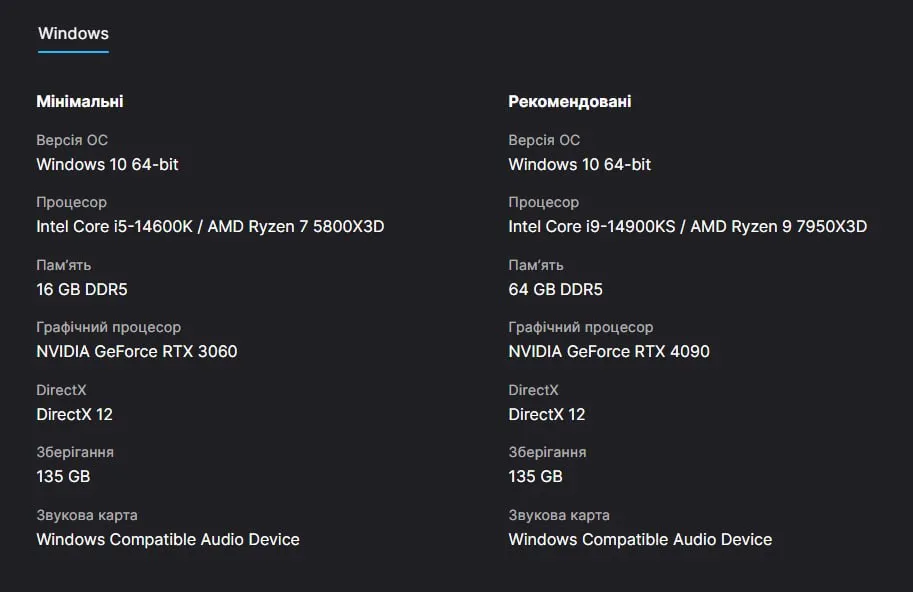The image size is (913, 592).
Task: Click Windows 10 64-bit under Рекомендовані
Action: pyautogui.click(x=579, y=165)
